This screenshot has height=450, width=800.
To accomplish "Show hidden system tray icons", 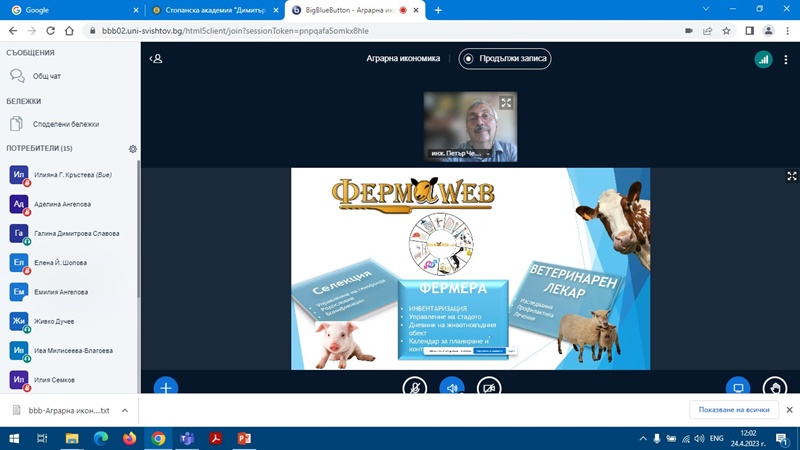I will coord(643,439).
